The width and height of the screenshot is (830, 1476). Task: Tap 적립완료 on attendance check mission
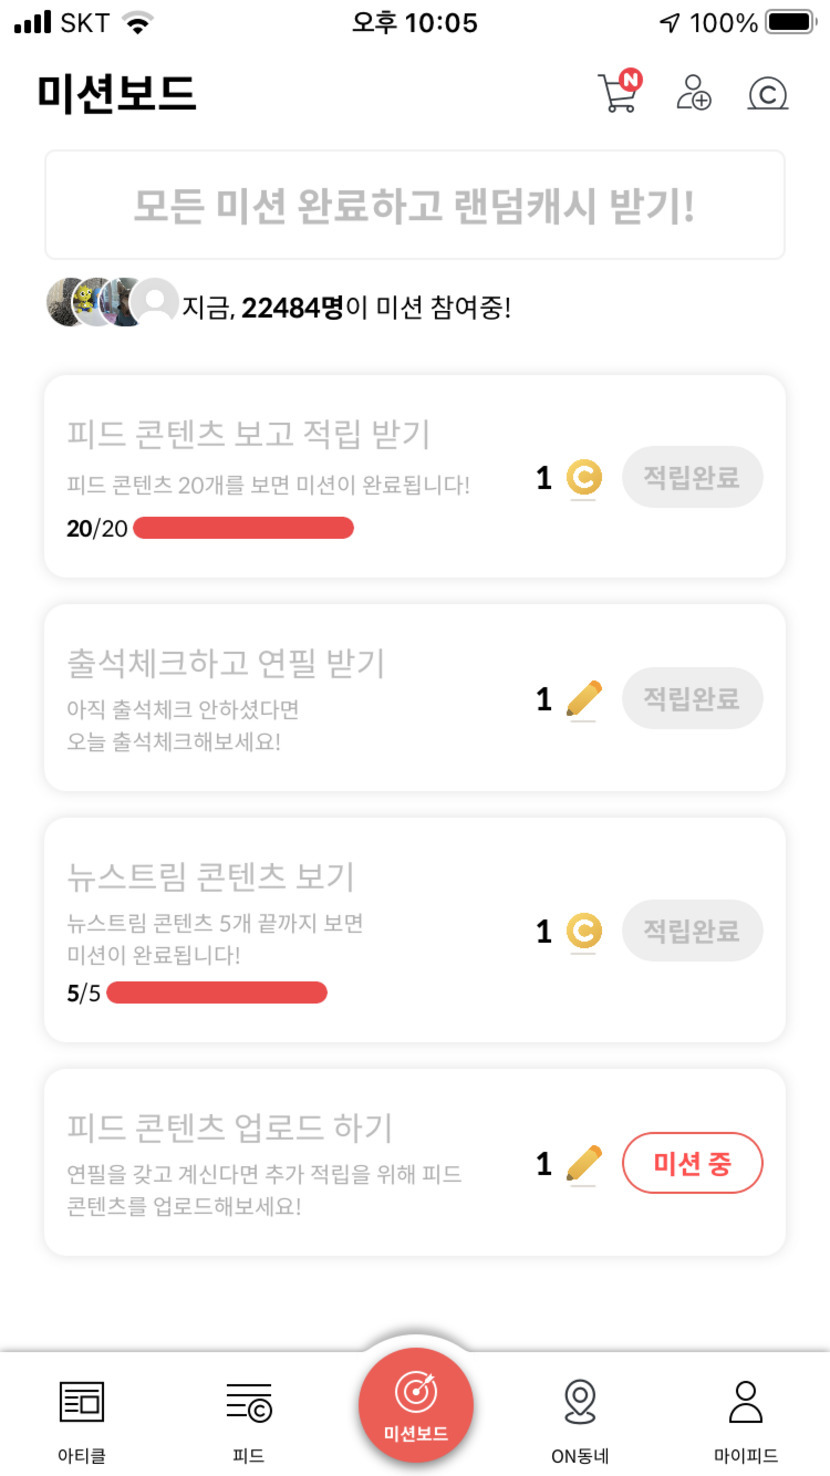[x=692, y=698]
